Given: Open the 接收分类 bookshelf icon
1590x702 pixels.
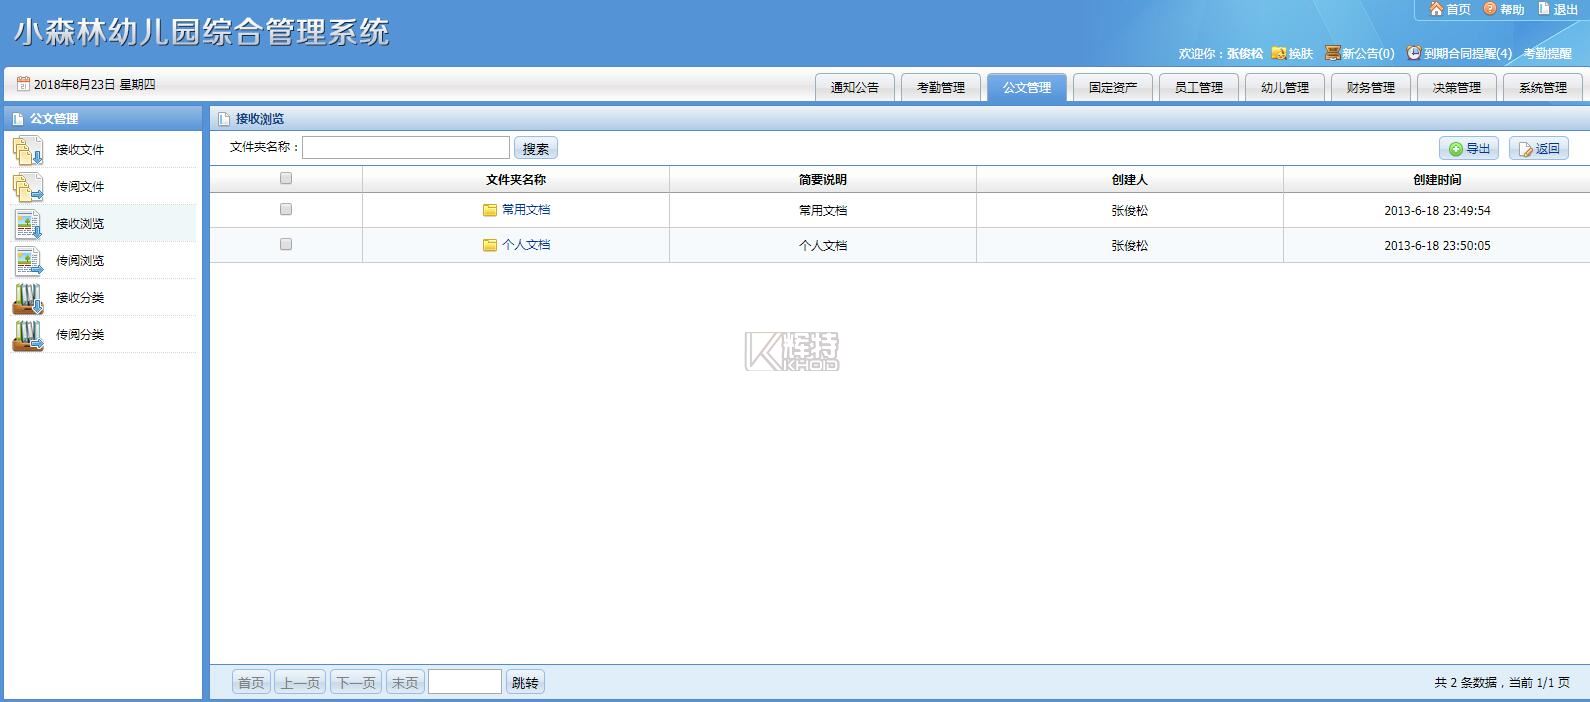Looking at the screenshot, I should (27, 298).
